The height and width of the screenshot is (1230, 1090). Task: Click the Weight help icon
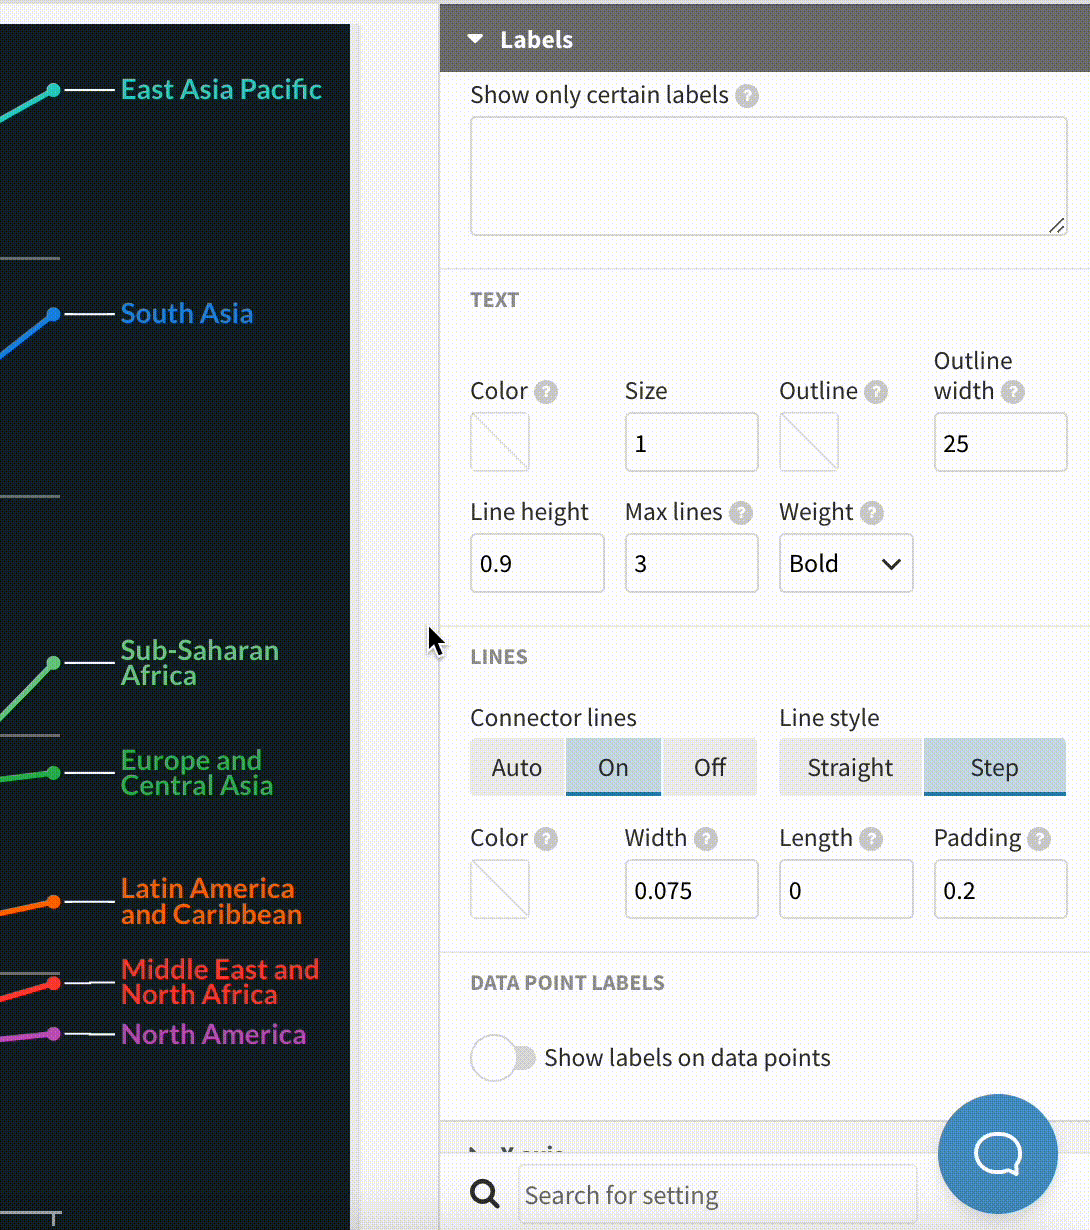pos(871,513)
